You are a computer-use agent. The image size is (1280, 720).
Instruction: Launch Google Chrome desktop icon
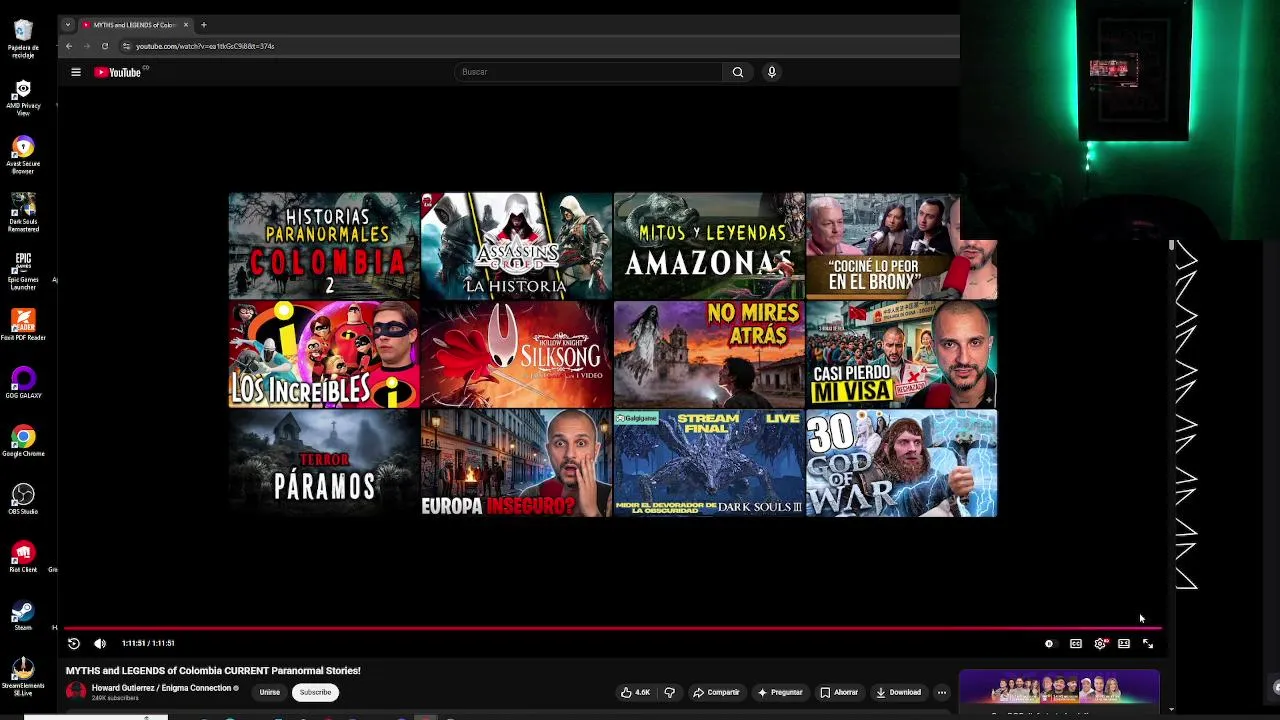(x=23, y=441)
